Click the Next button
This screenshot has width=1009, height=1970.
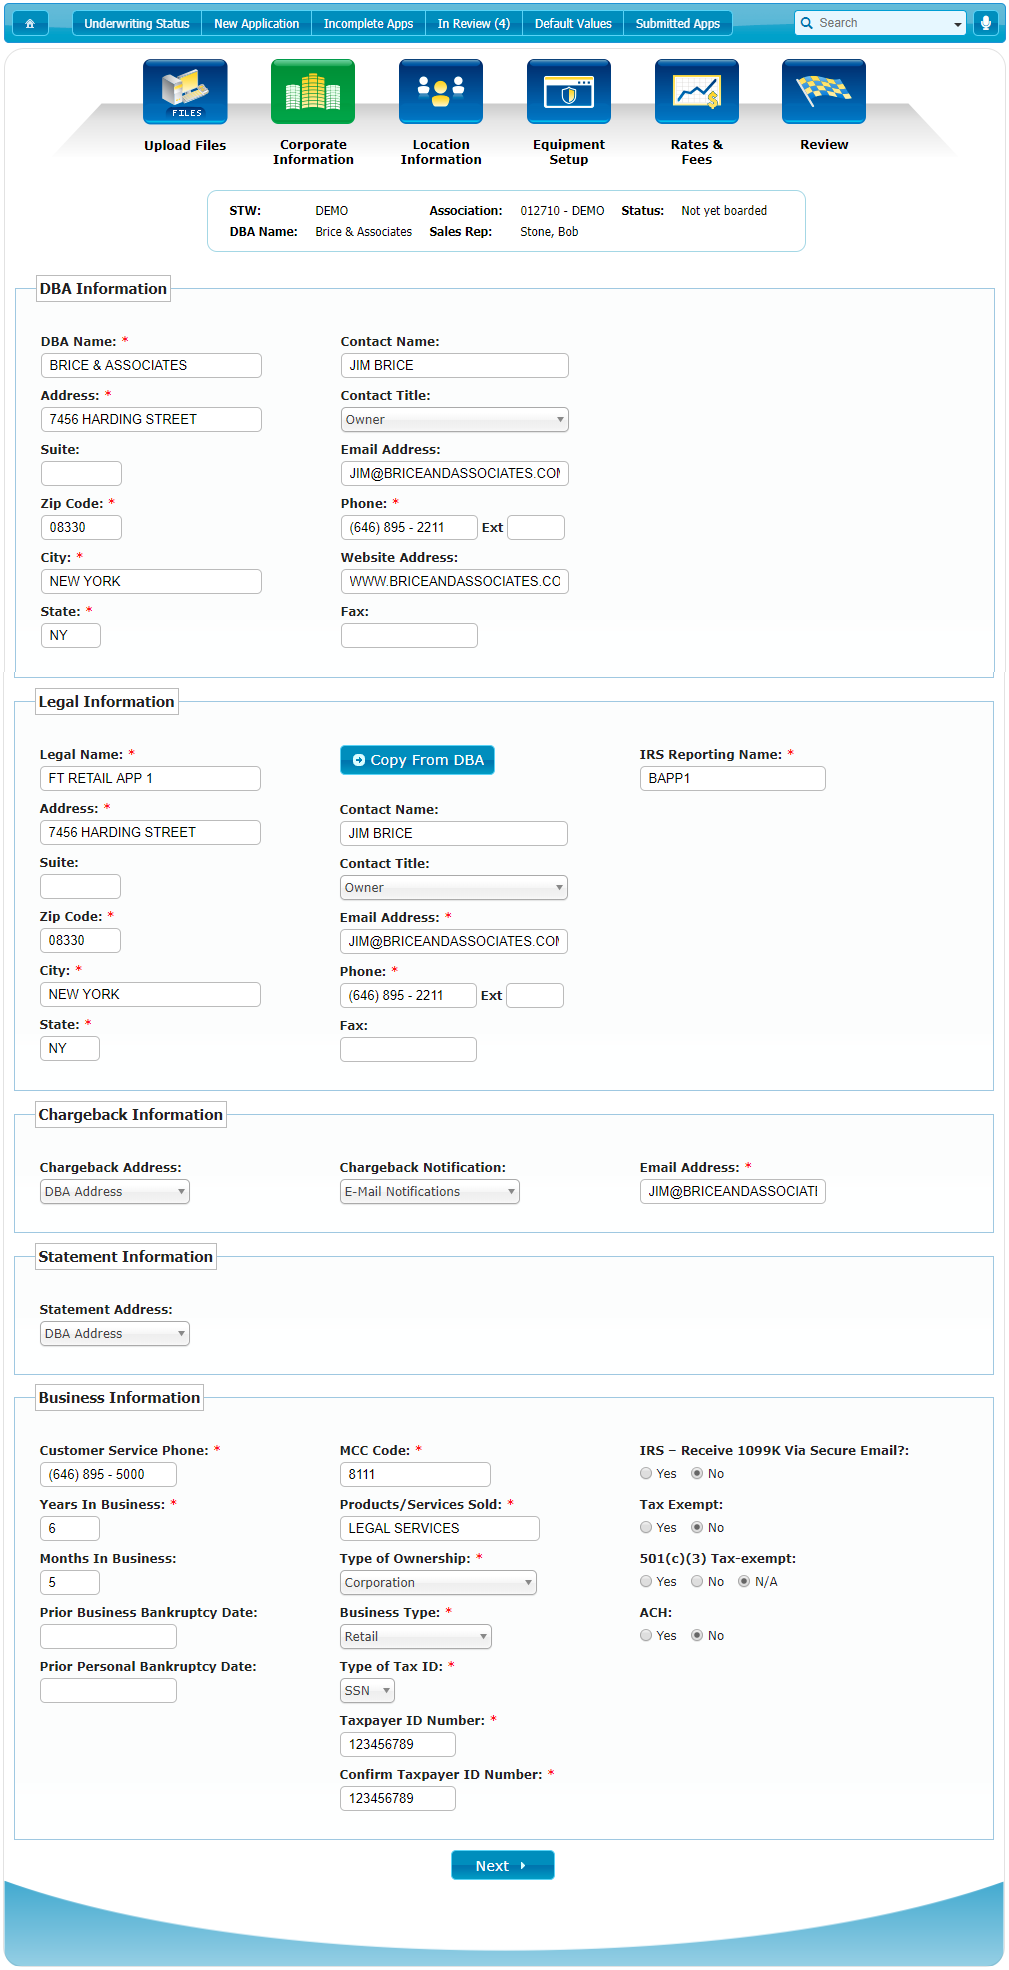pyautogui.click(x=502, y=1866)
